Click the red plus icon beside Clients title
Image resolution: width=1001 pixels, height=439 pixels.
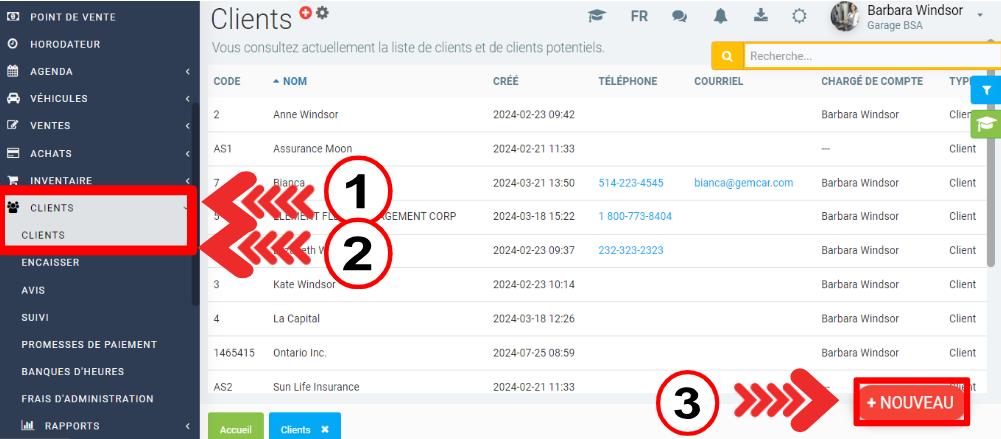click(x=306, y=12)
